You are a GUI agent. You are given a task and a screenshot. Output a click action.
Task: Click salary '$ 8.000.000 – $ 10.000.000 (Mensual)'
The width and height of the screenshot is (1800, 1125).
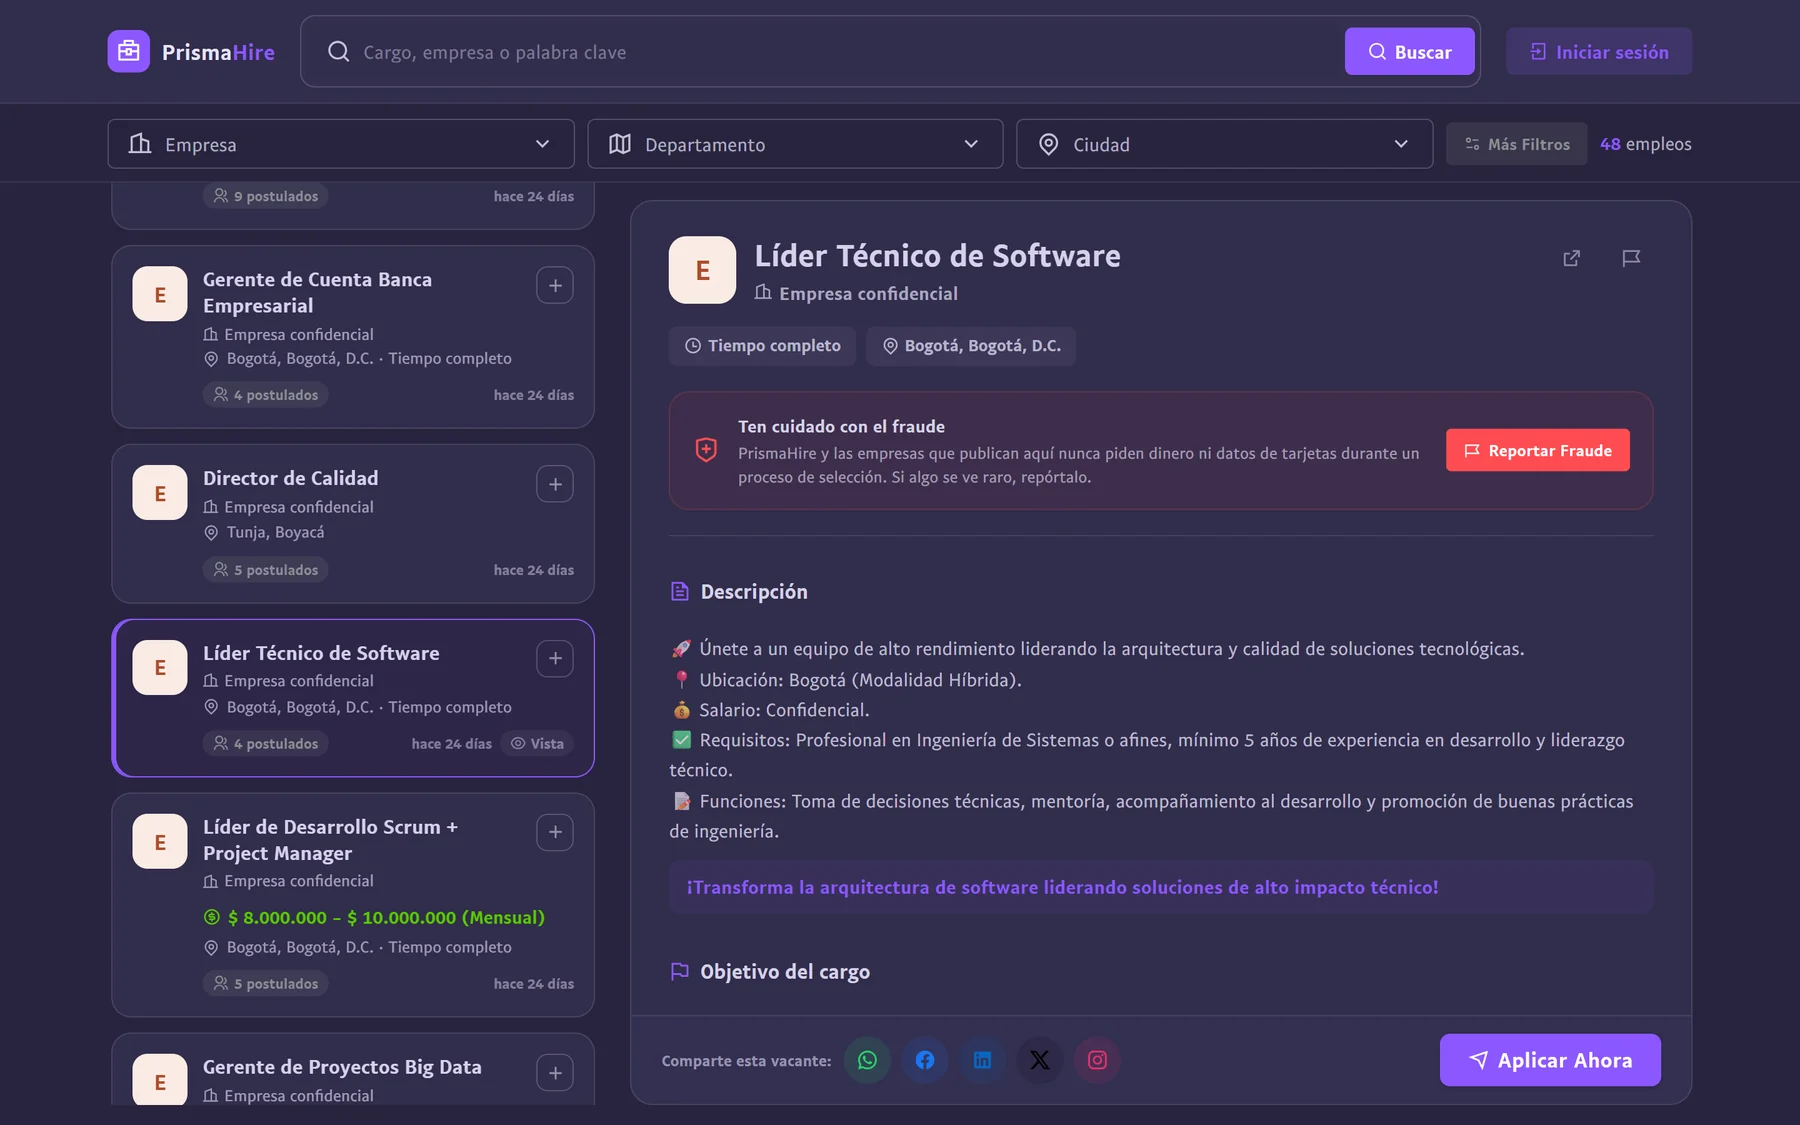pos(386,918)
